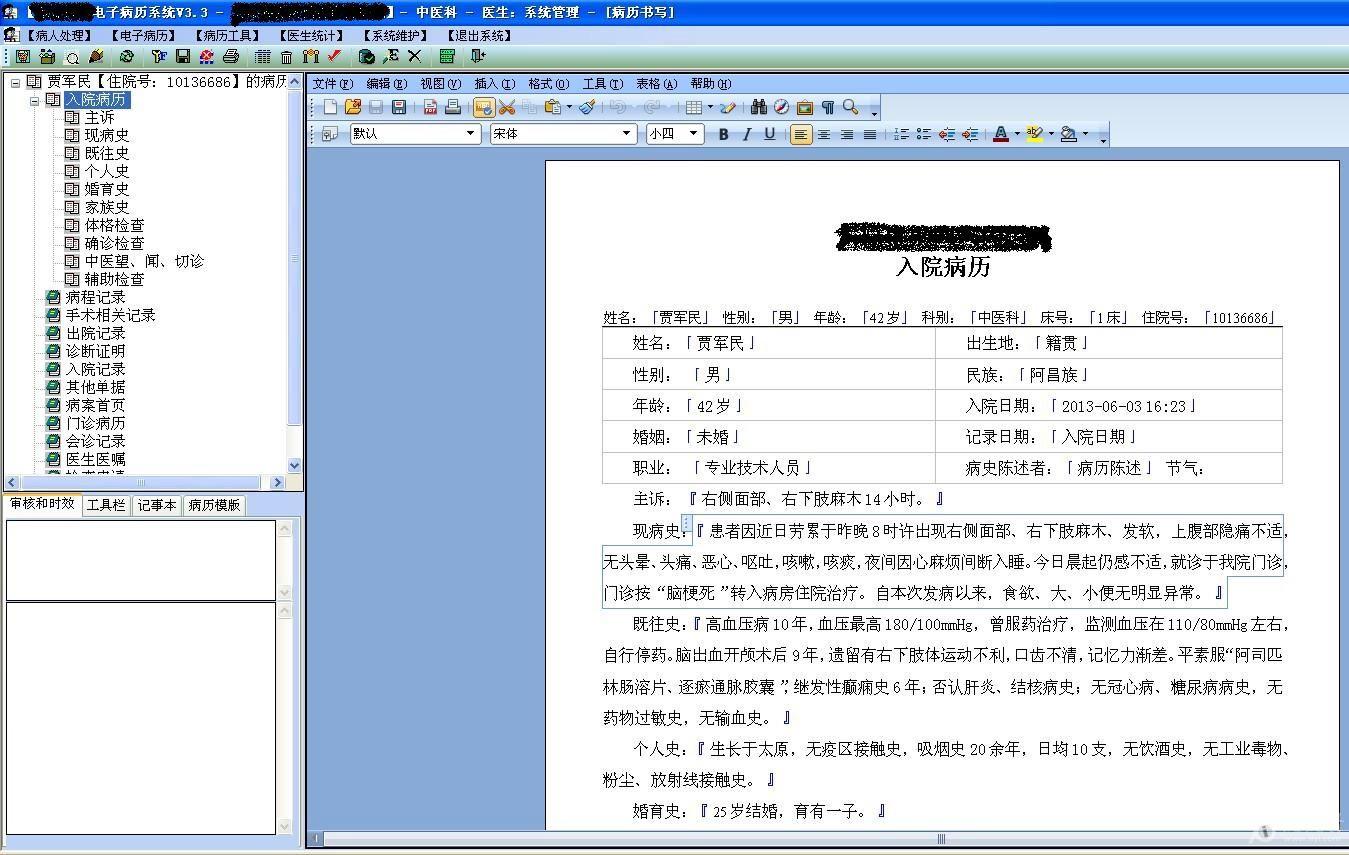Switch to the 工具栏 tab
1349x855 pixels.
tap(105, 505)
